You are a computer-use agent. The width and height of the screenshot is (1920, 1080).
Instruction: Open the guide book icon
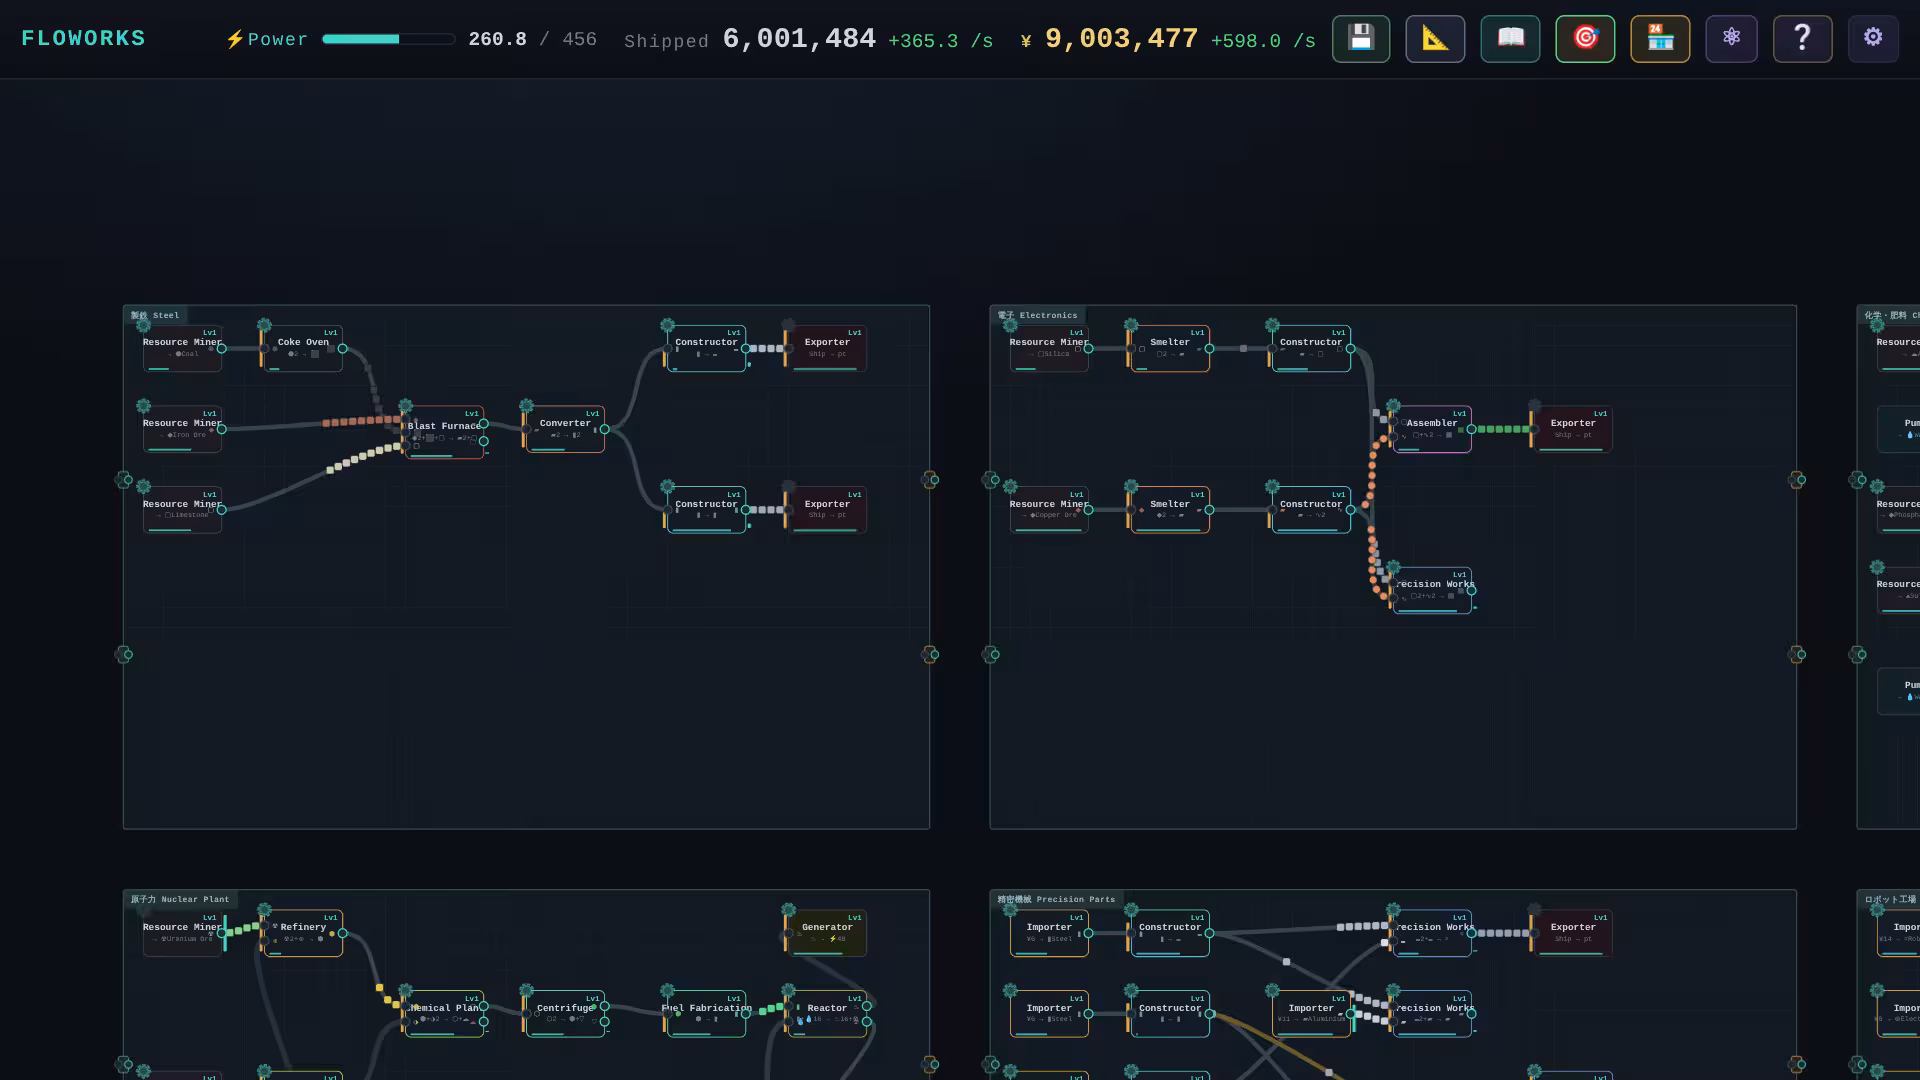(1510, 39)
